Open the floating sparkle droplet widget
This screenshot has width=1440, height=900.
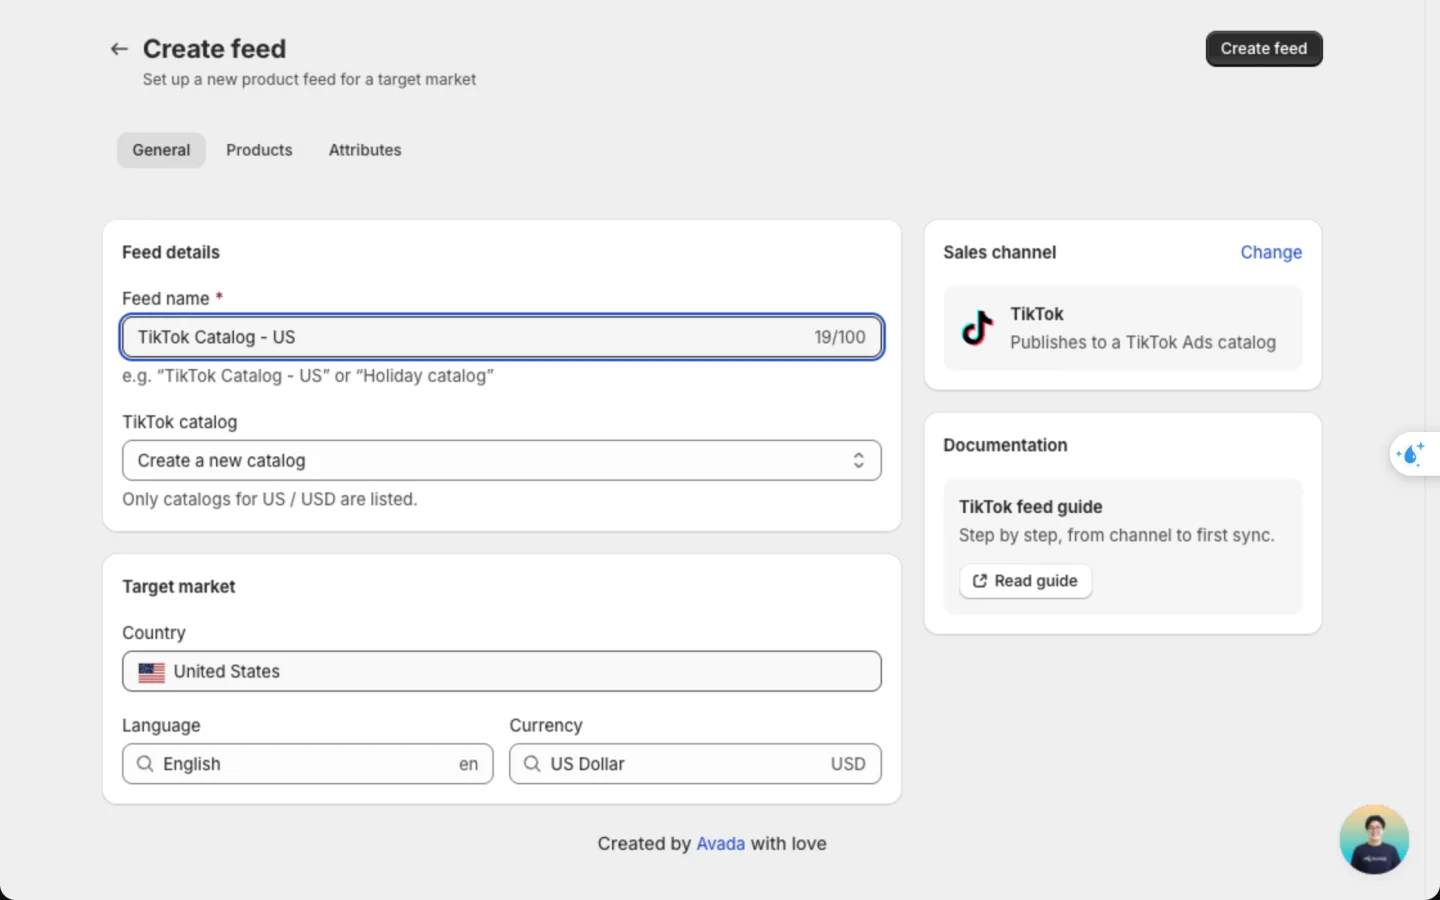[1412, 454]
